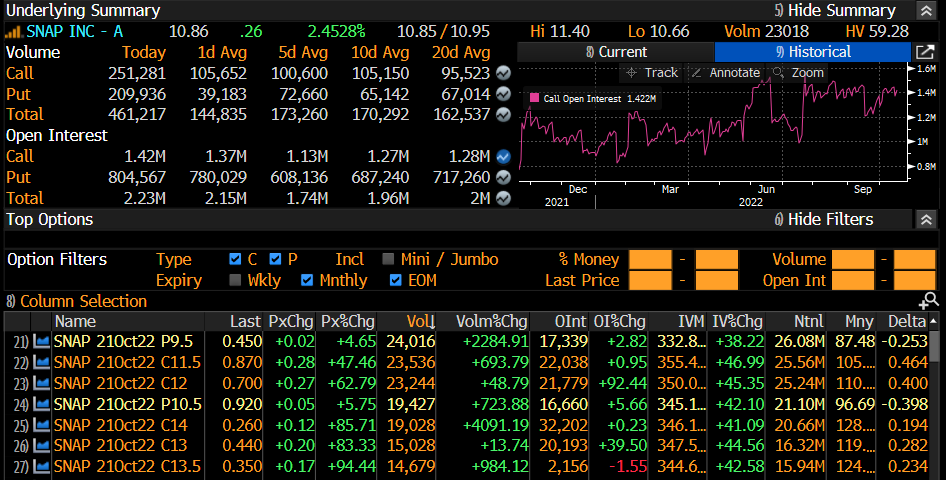
Task: Click the bar chart icon beside SNAP INC
Action: (x=14, y=32)
